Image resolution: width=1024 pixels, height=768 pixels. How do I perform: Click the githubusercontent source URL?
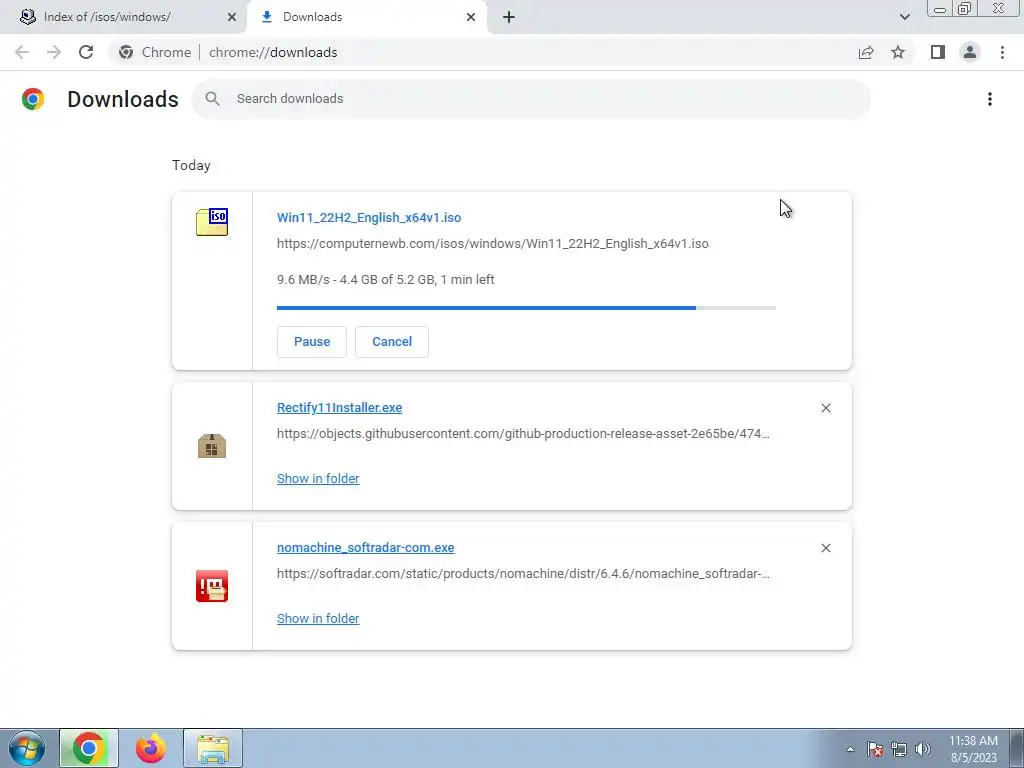523,434
